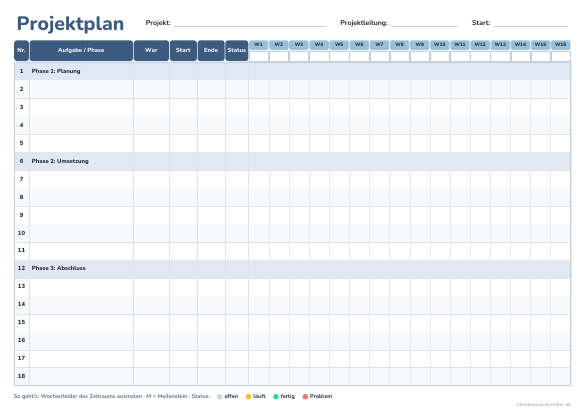Image resolution: width=585 pixels, height=414 pixels.
Task: Click the offen legend label
Action: coord(231,396)
